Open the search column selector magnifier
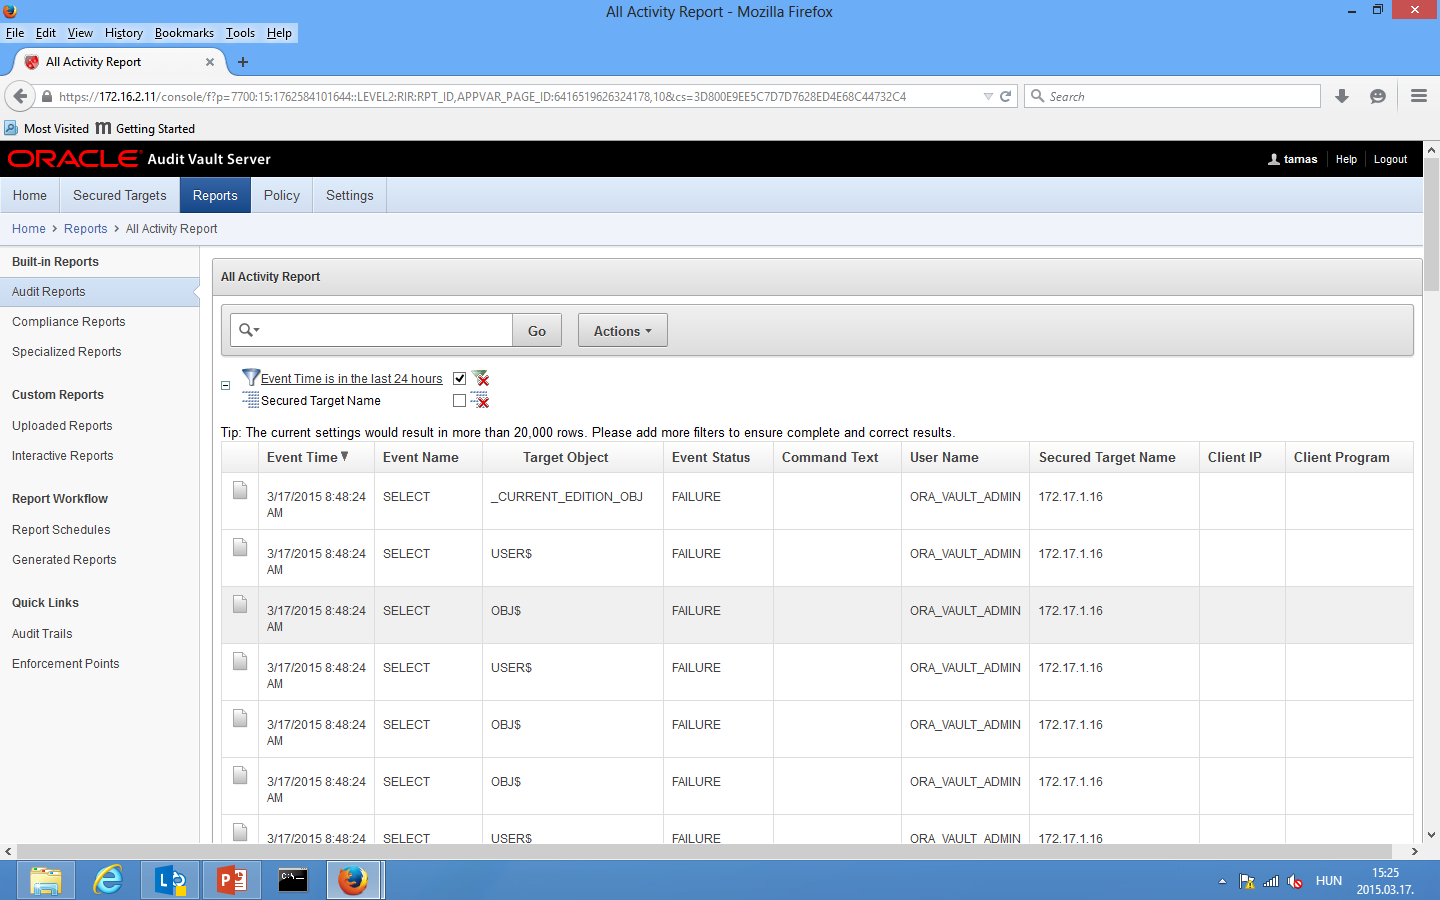Screen dimensions: 1440x900 click(249, 330)
